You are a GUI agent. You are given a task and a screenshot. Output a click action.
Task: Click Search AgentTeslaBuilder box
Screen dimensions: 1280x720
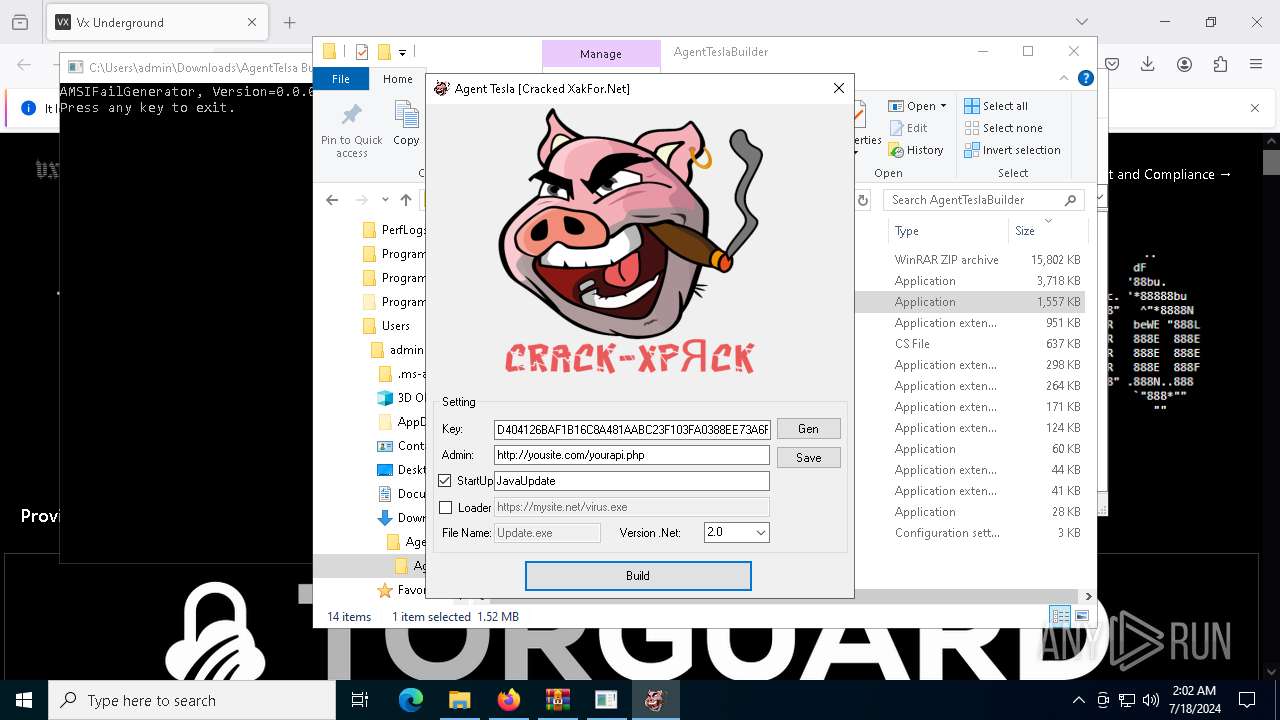(983, 200)
